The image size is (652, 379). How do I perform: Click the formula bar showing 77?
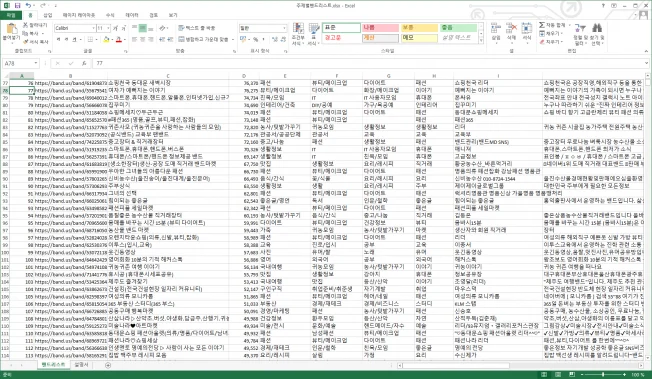pos(370,63)
